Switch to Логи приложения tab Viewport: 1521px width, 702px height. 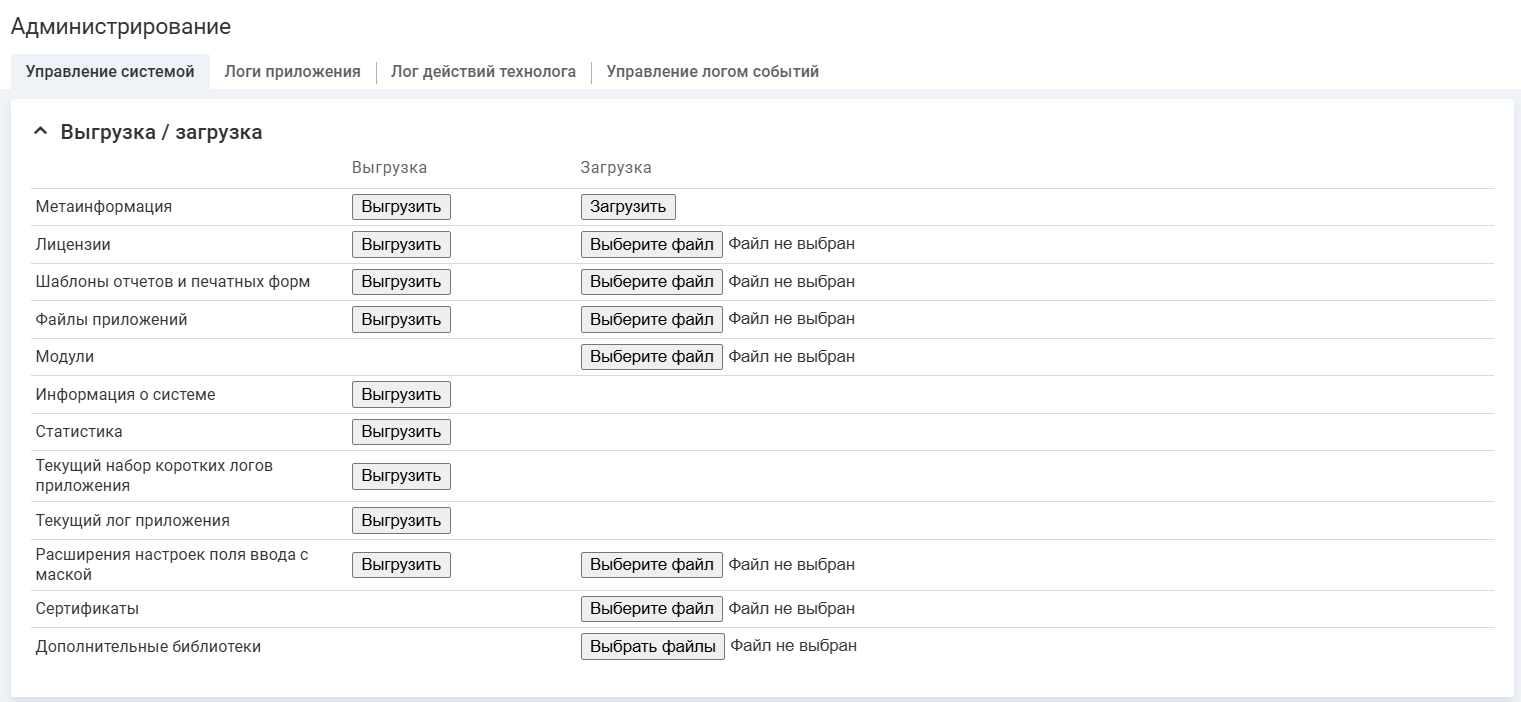click(x=292, y=72)
